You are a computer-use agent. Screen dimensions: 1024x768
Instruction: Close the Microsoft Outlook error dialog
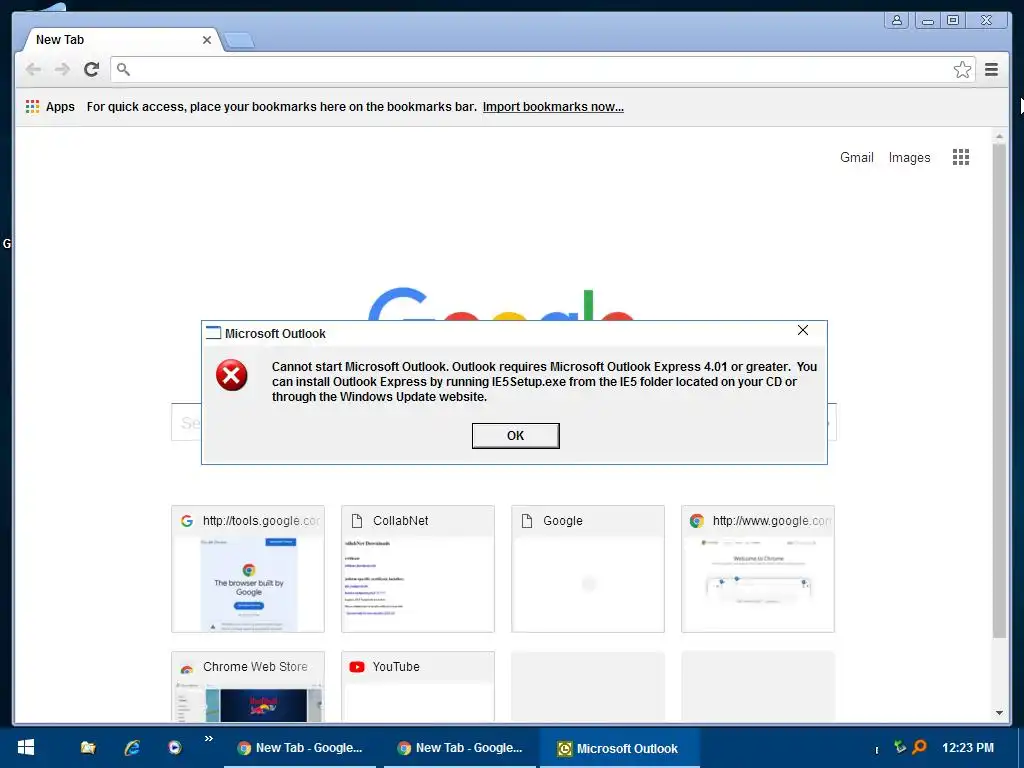point(803,330)
